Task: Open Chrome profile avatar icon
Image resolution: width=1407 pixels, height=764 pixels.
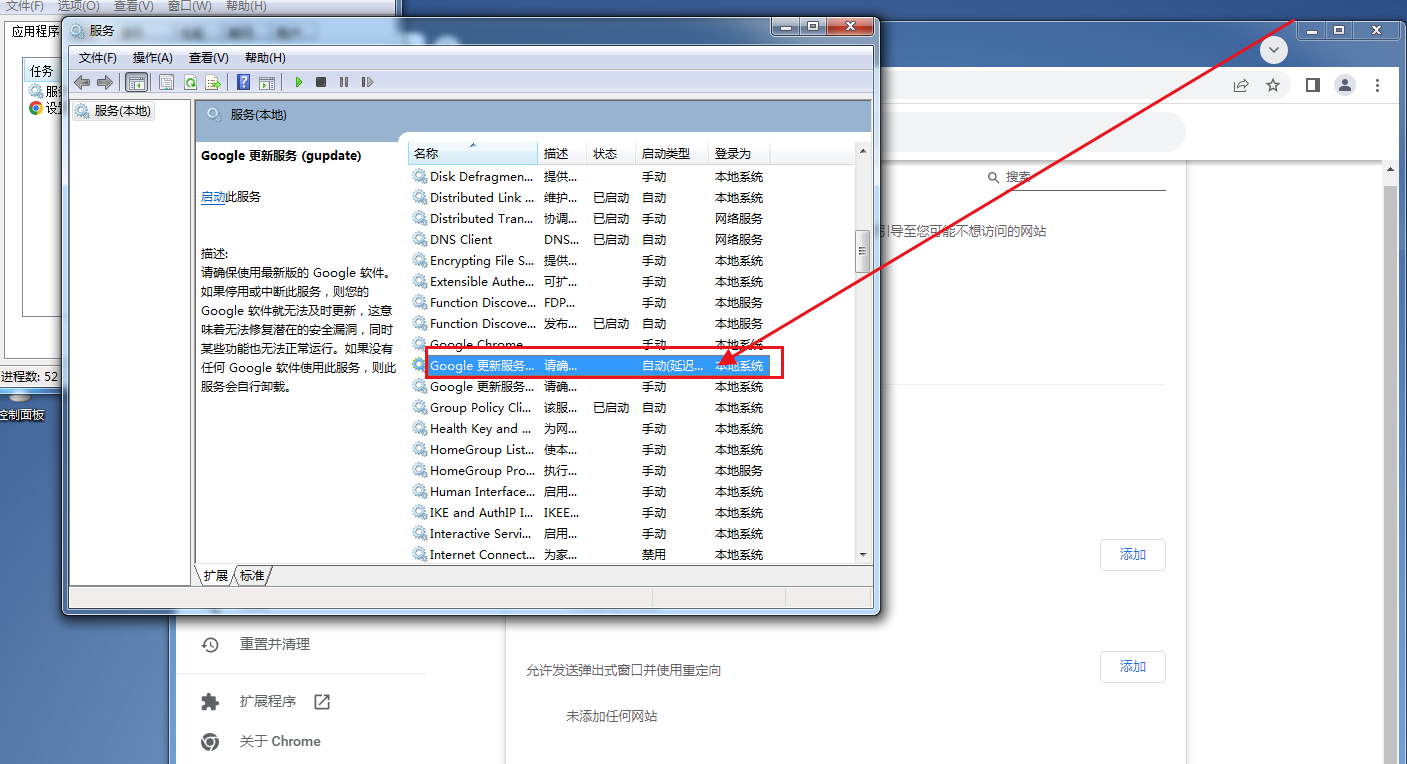Action: tap(1345, 85)
